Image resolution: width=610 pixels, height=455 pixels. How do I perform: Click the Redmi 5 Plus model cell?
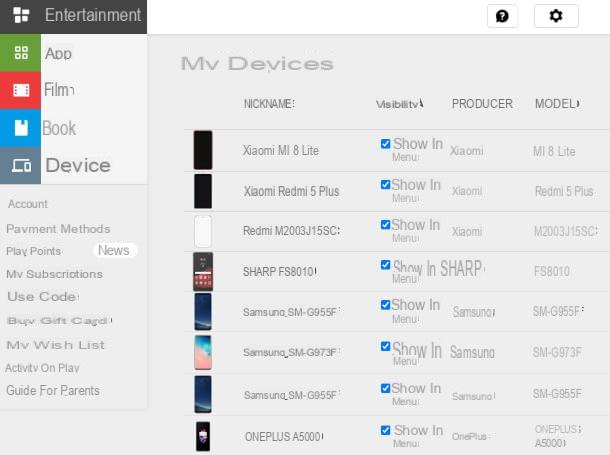tap(564, 191)
